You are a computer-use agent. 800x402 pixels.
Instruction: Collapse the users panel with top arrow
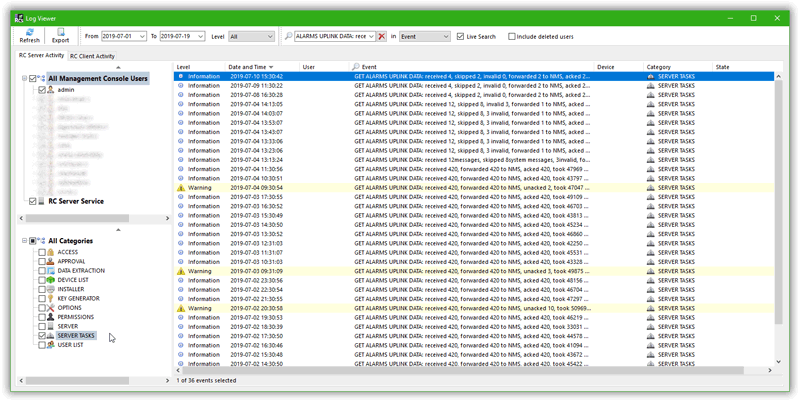click(118, 67)
